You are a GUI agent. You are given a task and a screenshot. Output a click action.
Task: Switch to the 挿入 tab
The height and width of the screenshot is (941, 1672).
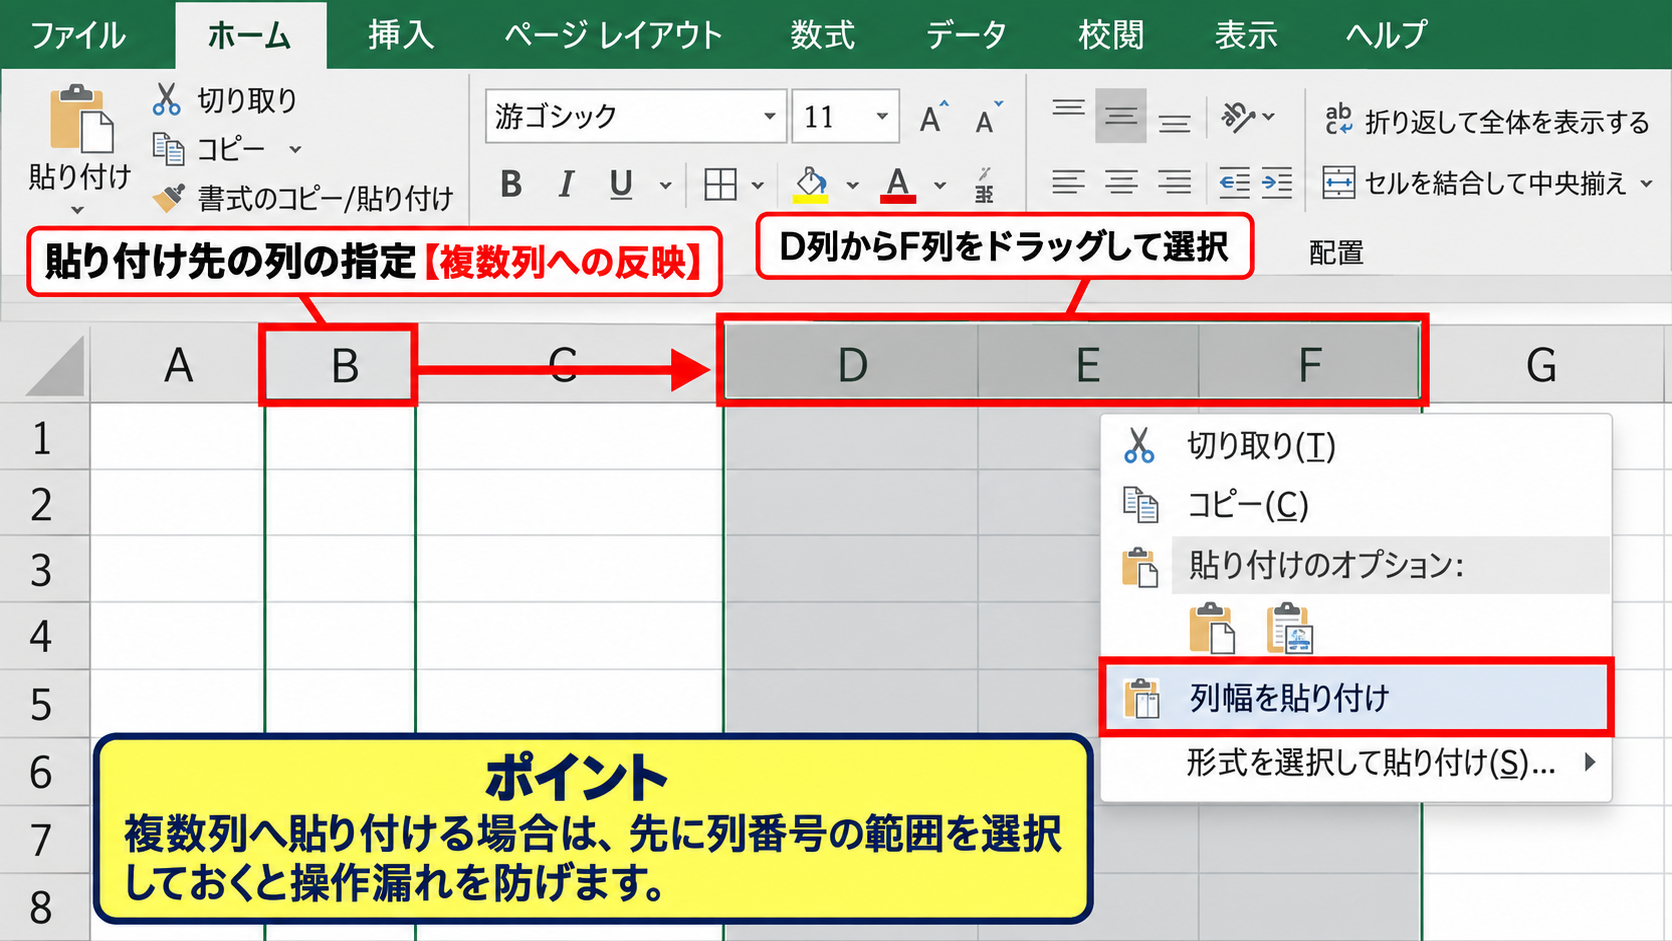[x=400, y=35]
